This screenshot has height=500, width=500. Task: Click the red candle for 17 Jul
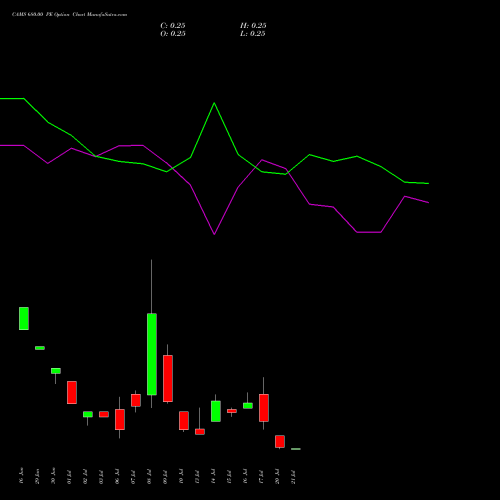pos(264,408)
